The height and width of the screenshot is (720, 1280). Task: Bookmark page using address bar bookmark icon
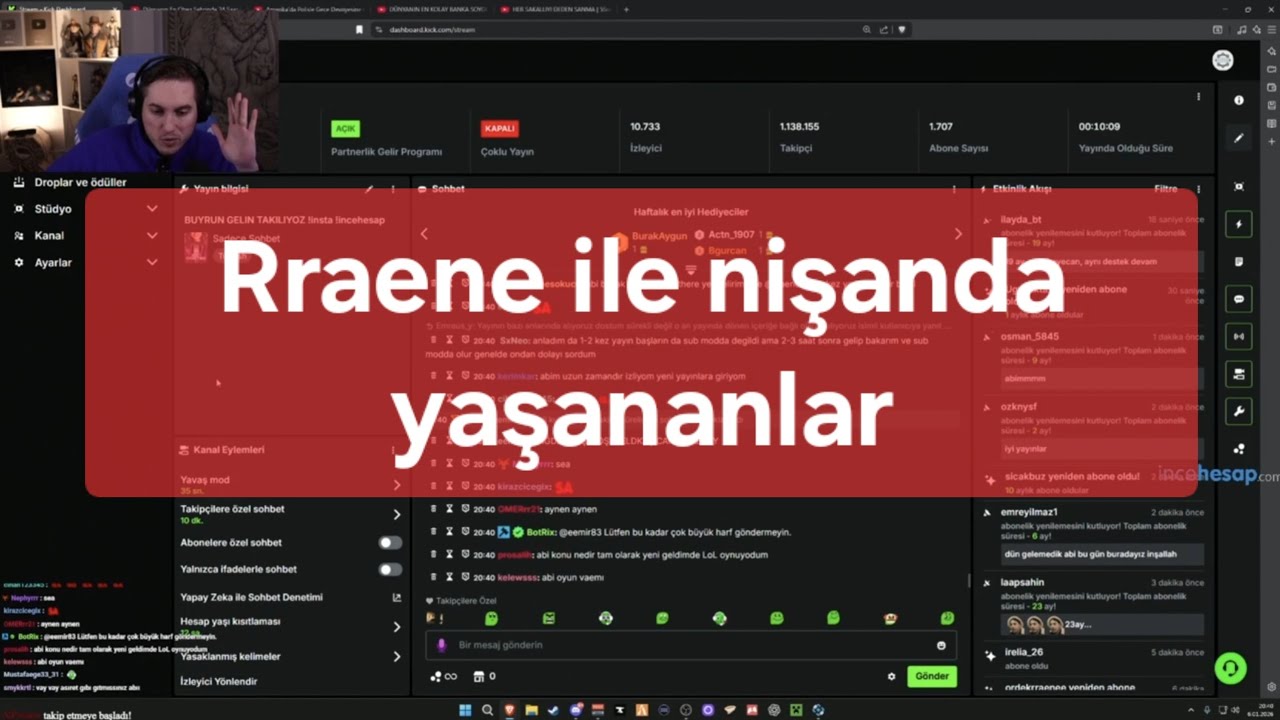[359, 30]
